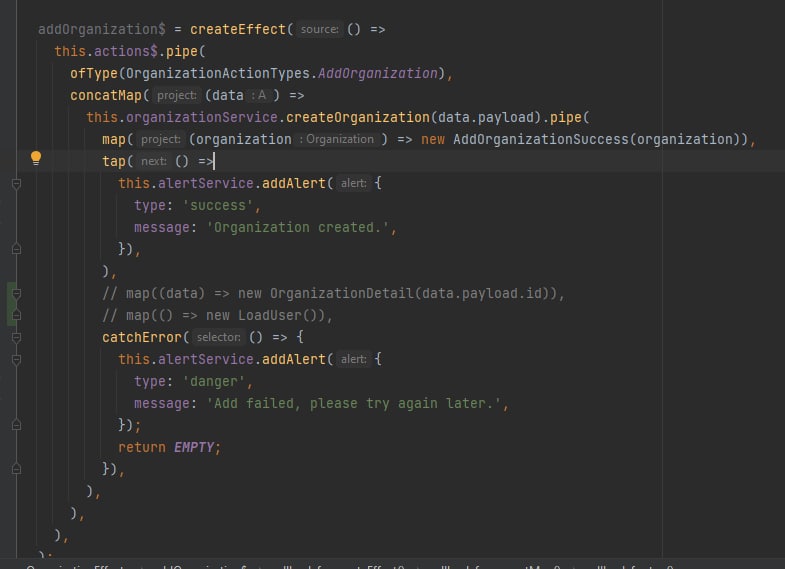Viewport: 785px width, 569px height.
Task: Click the 'tap' operator
Action: (114, 162)
